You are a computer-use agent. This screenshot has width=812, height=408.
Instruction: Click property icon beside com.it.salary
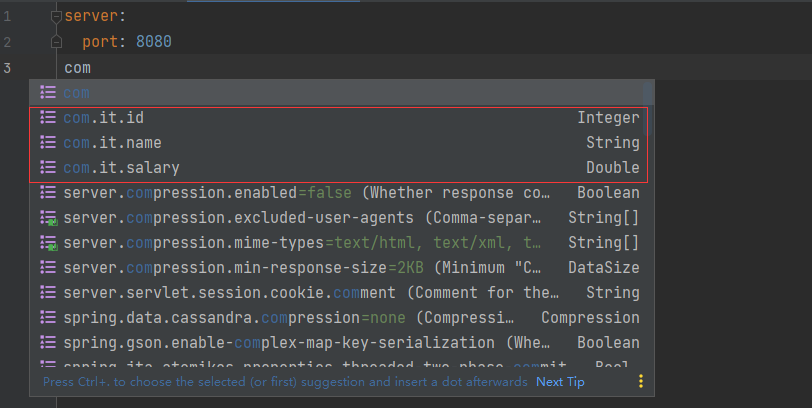pos(48,167)
